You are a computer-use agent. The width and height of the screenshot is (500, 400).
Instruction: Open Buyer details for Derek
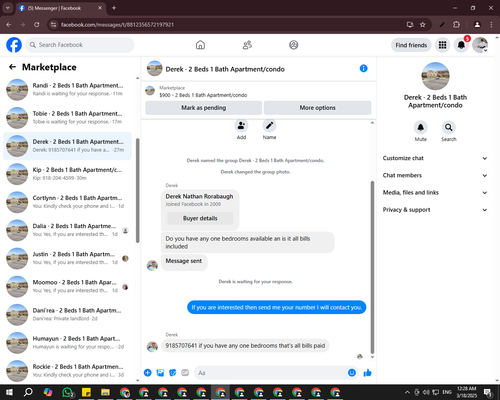[200, 218]
